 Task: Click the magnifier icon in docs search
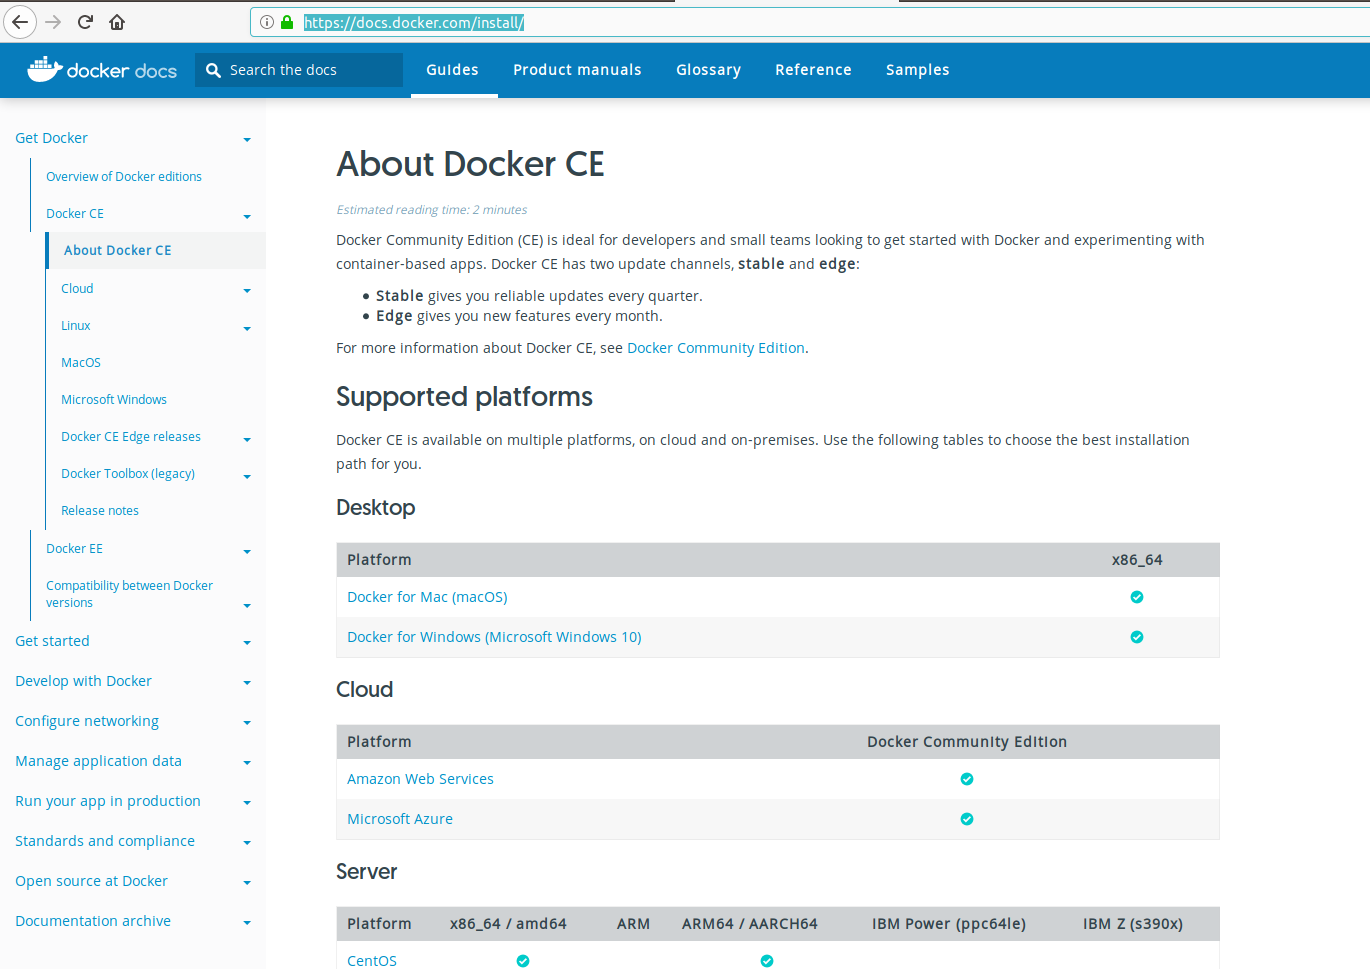point(213,70)
